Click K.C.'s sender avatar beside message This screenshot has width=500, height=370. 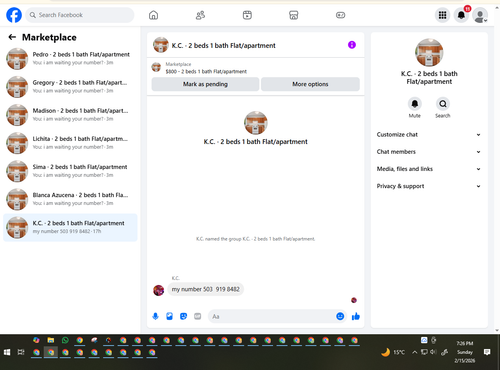(x=159, y=290)
